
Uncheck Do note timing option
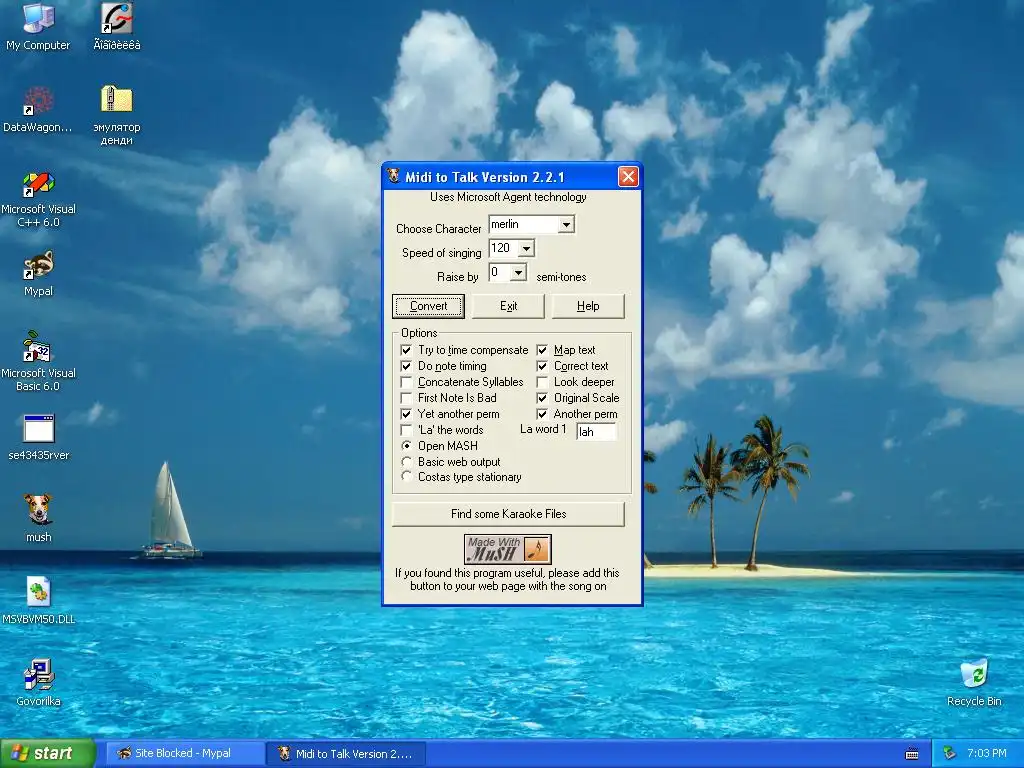[406, 366]
